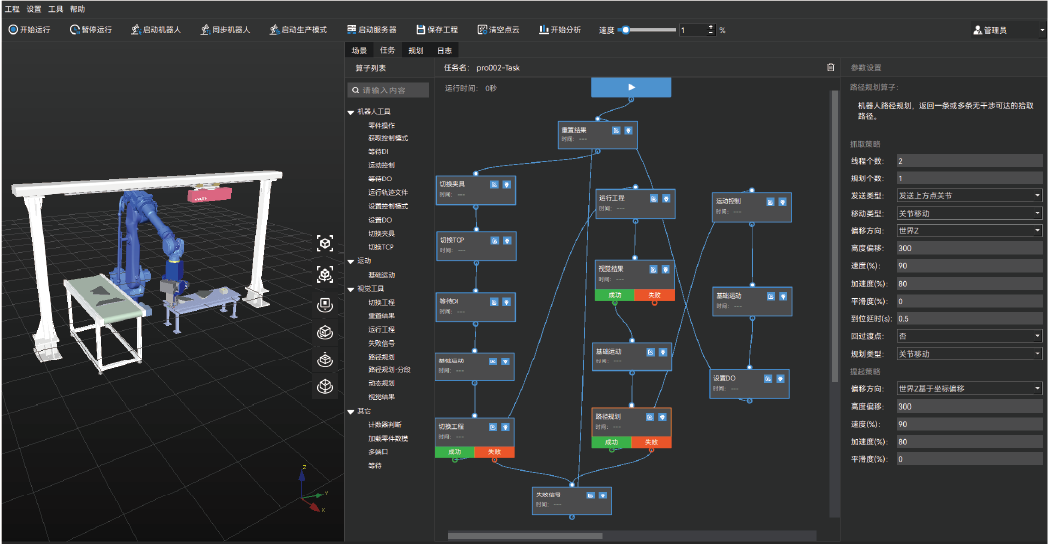Open the 工程 menu
The width and height of the screenshot is (1048, 545).
point(12,9)
